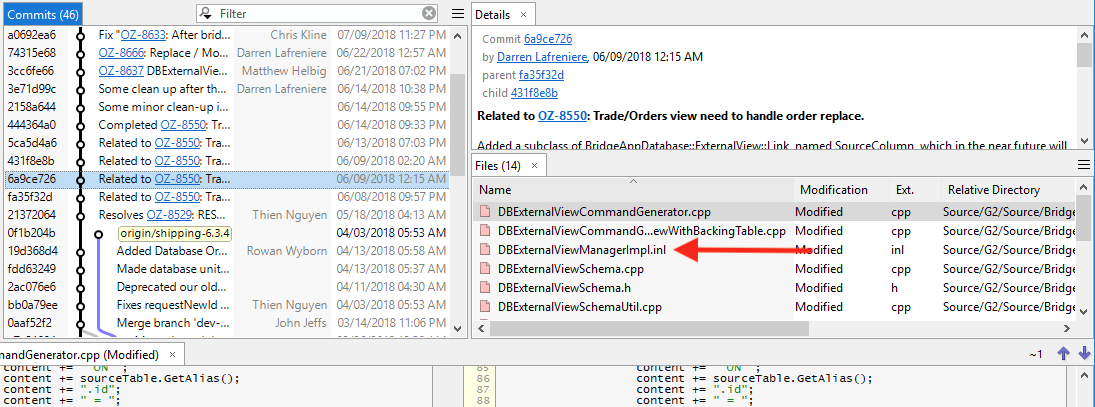Click the filter search magnifier icon
Screen dimensions: 1095x407
(206, 13)
